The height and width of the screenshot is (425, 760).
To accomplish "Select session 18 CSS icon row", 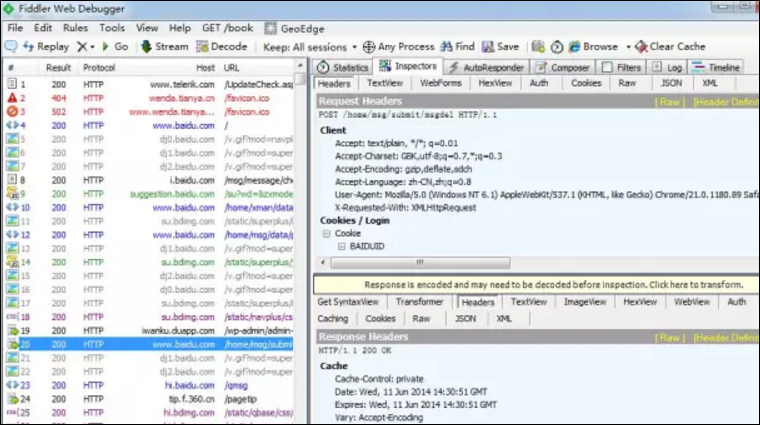I will click(x=12, y=317).
